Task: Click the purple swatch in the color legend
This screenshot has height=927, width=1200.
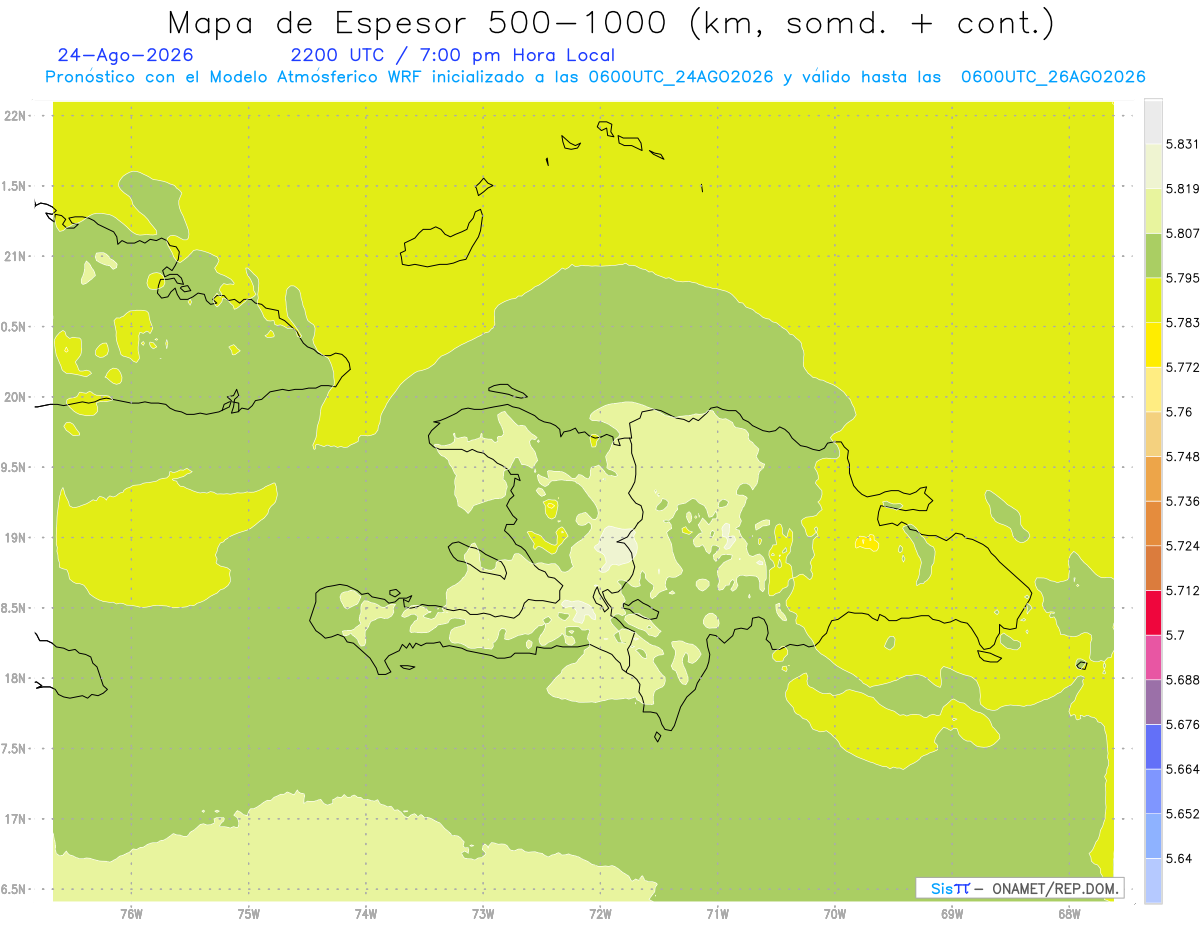Action: click(1153, 702)
